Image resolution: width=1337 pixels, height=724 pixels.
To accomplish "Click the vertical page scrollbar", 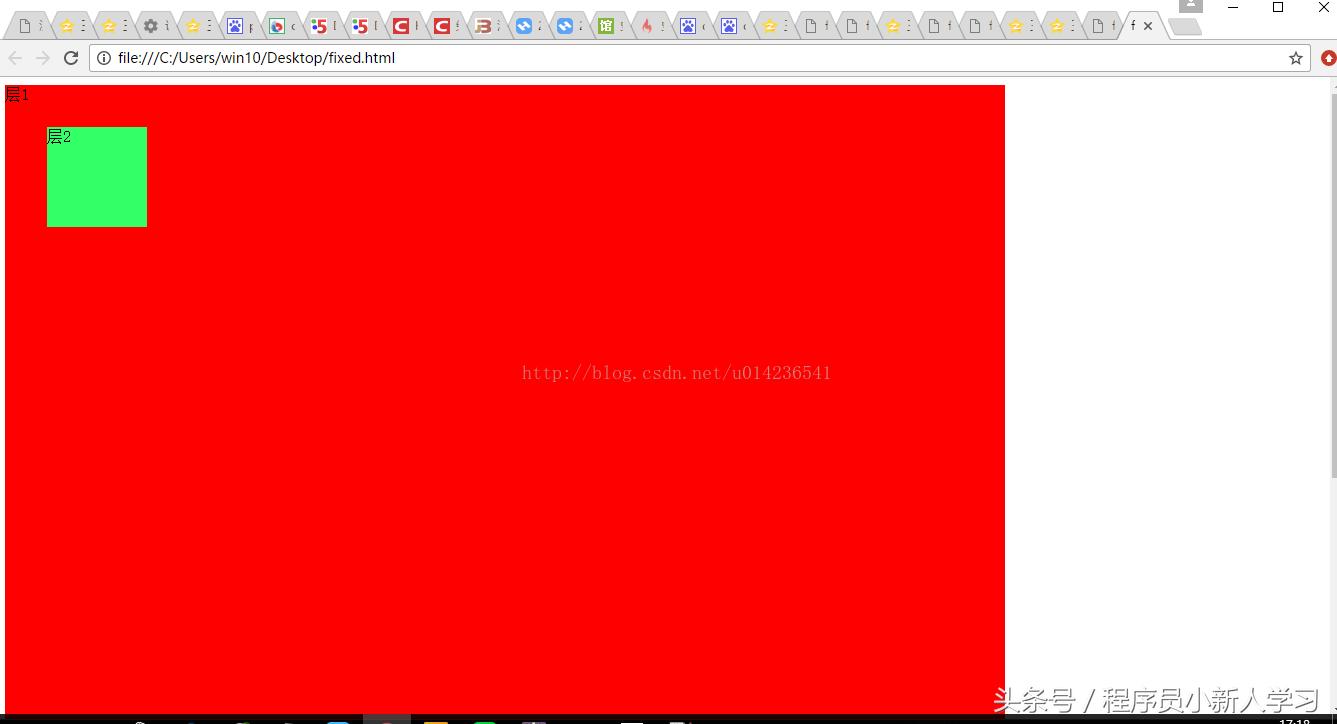I will coord(1333,400).
